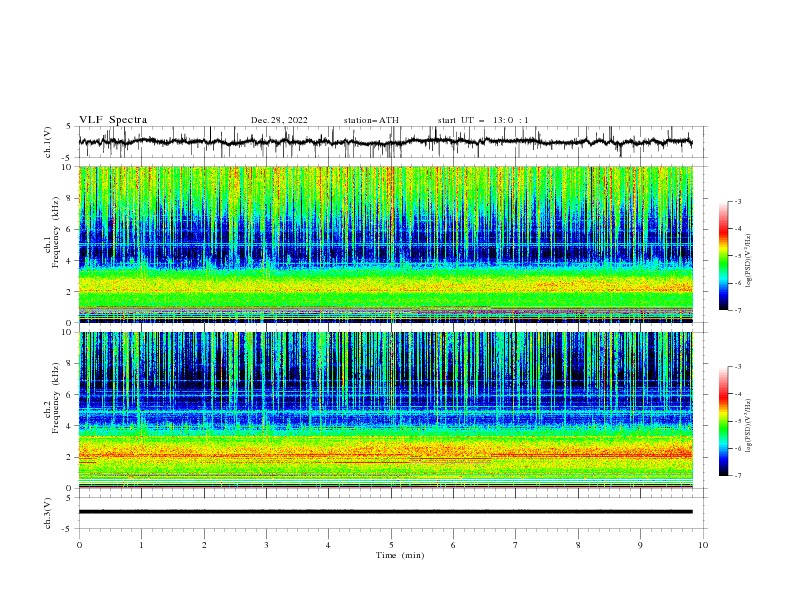Click inside the ch.2 frequency spectrogram
Image resolution: width=792 pixels, height=612 pixels.
coord(385,410)
